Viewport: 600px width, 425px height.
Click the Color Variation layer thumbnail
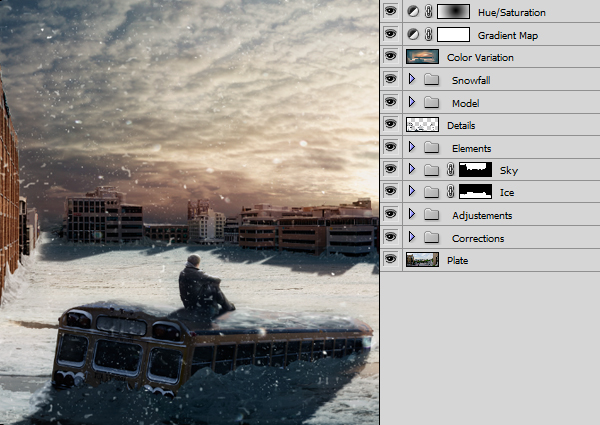[422, 57]
